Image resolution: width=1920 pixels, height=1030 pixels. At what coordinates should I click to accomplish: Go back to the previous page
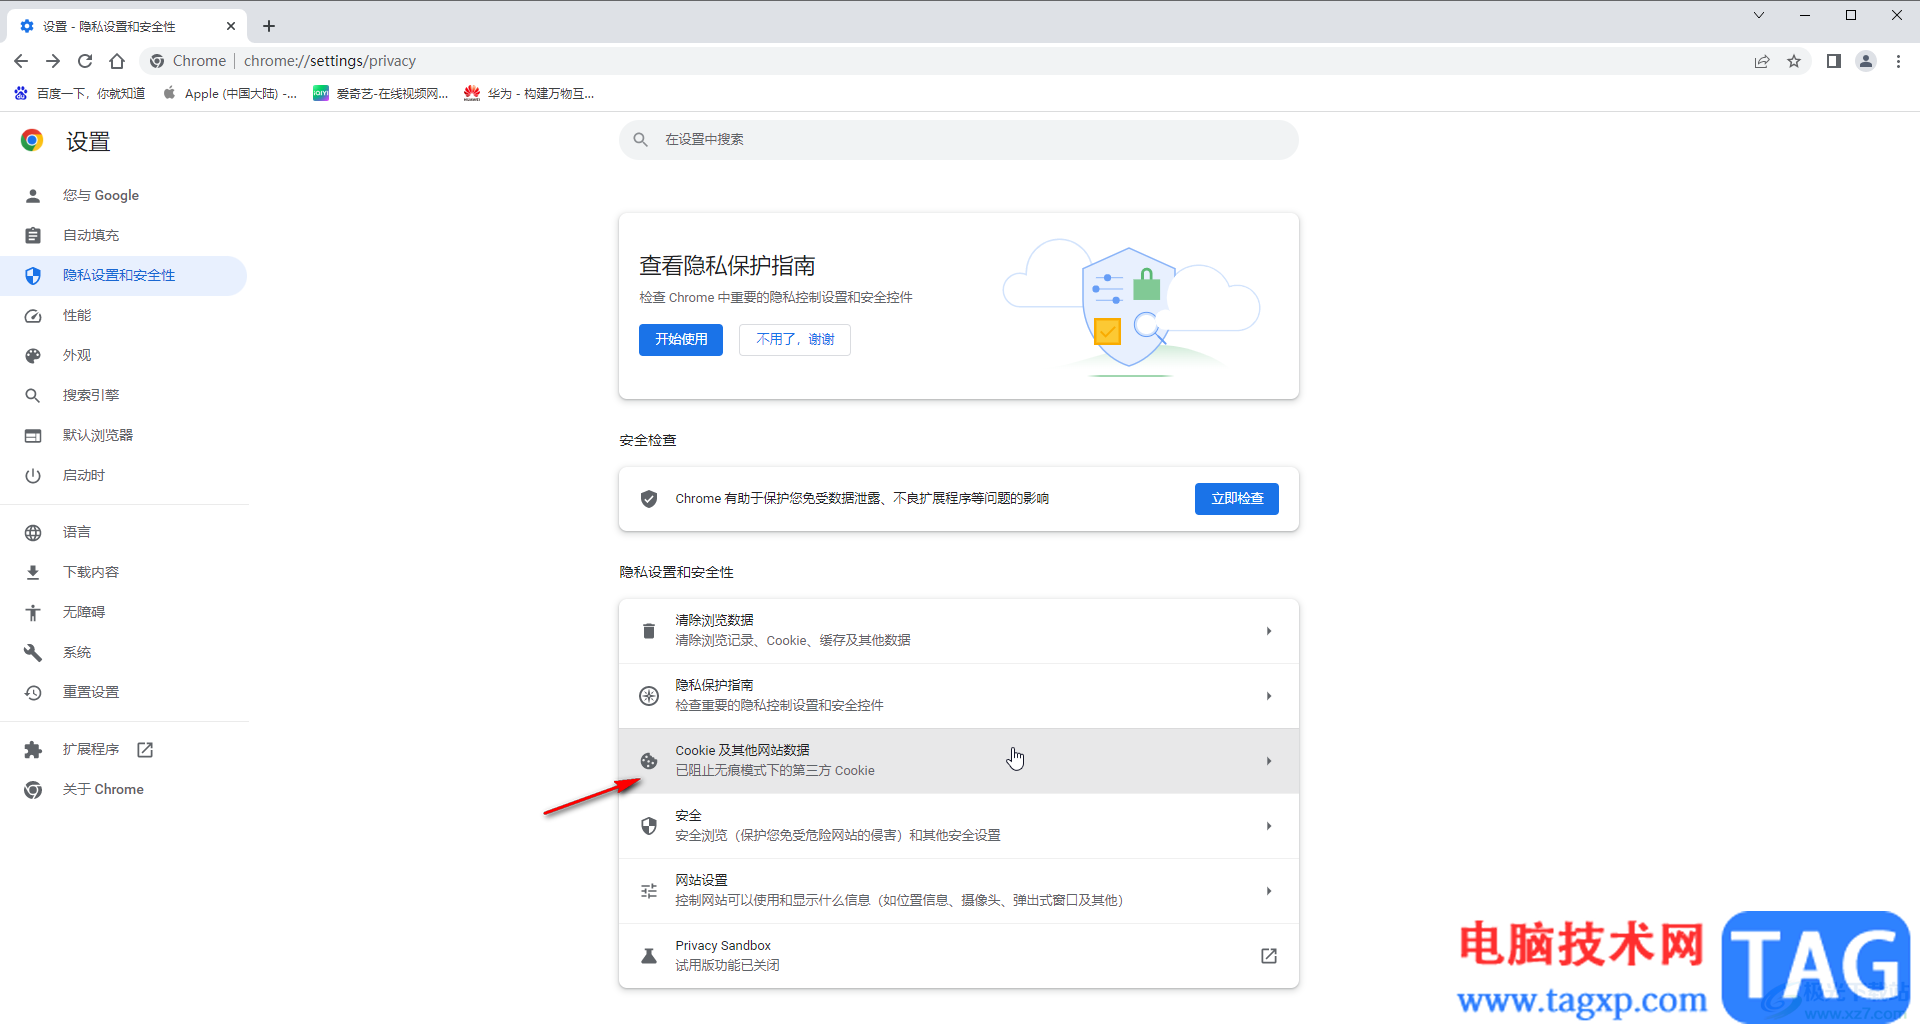tap(21, 61)
